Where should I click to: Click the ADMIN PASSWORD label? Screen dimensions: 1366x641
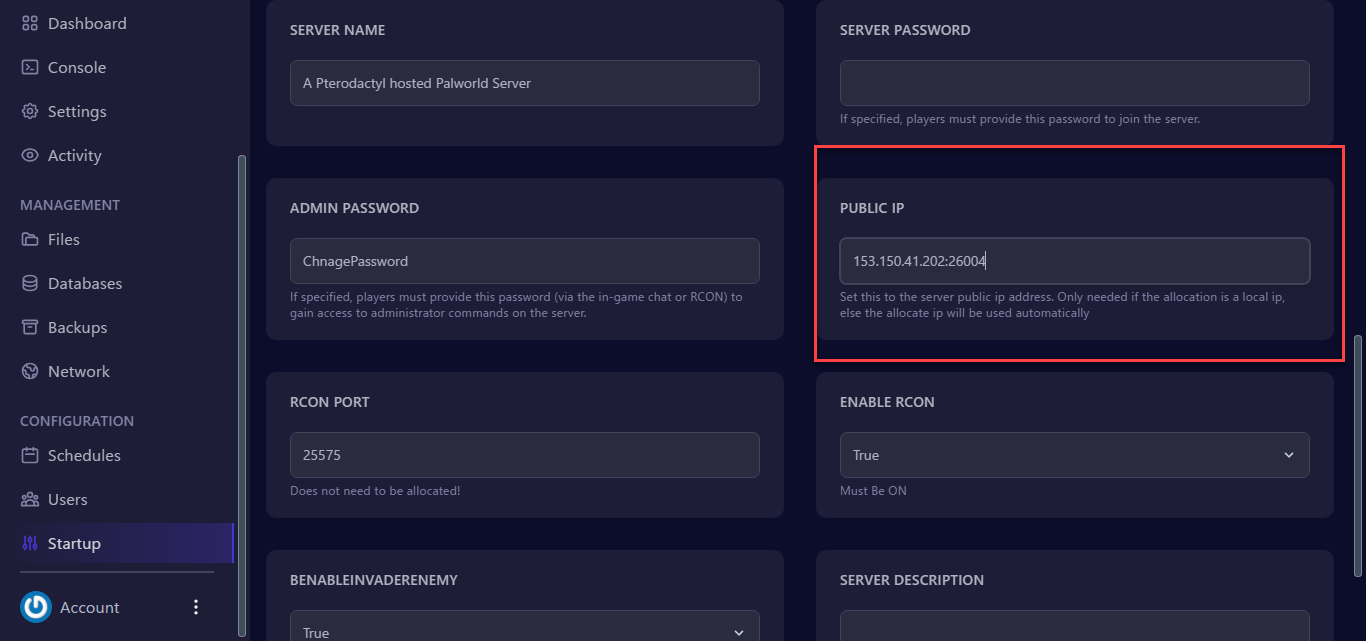pos(354,208)
